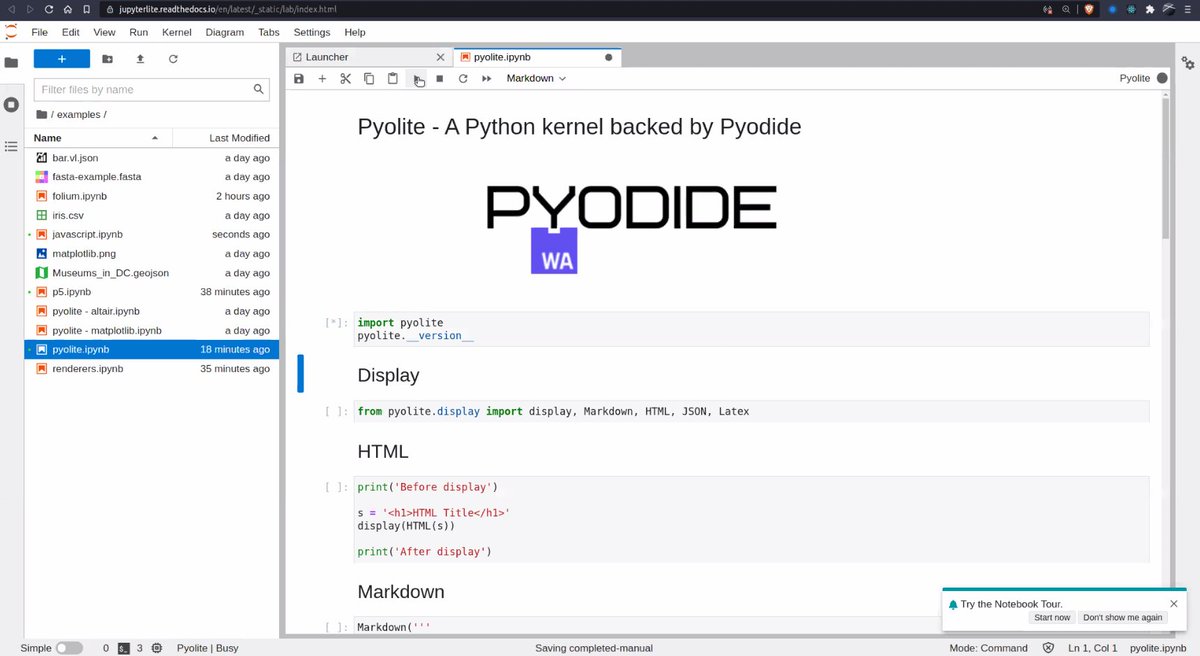The height and width of the screenshot is (656, 1200).
Task: Restart kernel and run all cells icon
Action: [x=487, y=78]
